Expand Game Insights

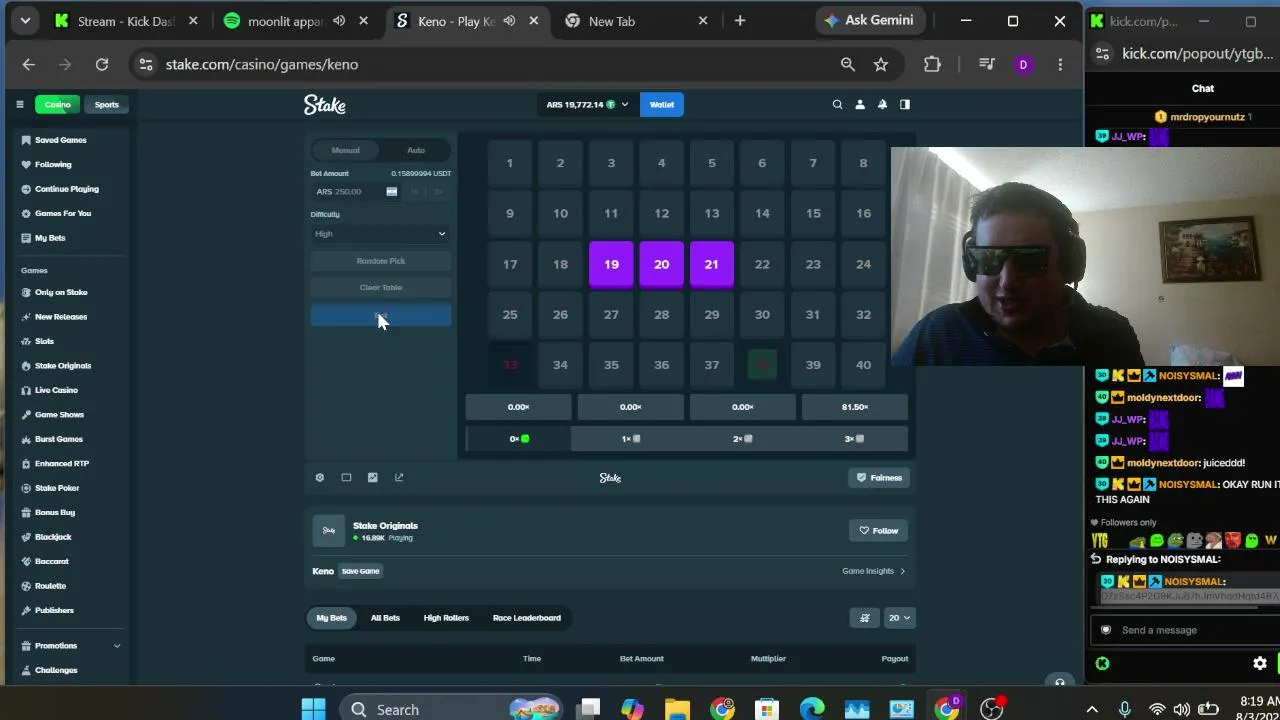(873, 571)
